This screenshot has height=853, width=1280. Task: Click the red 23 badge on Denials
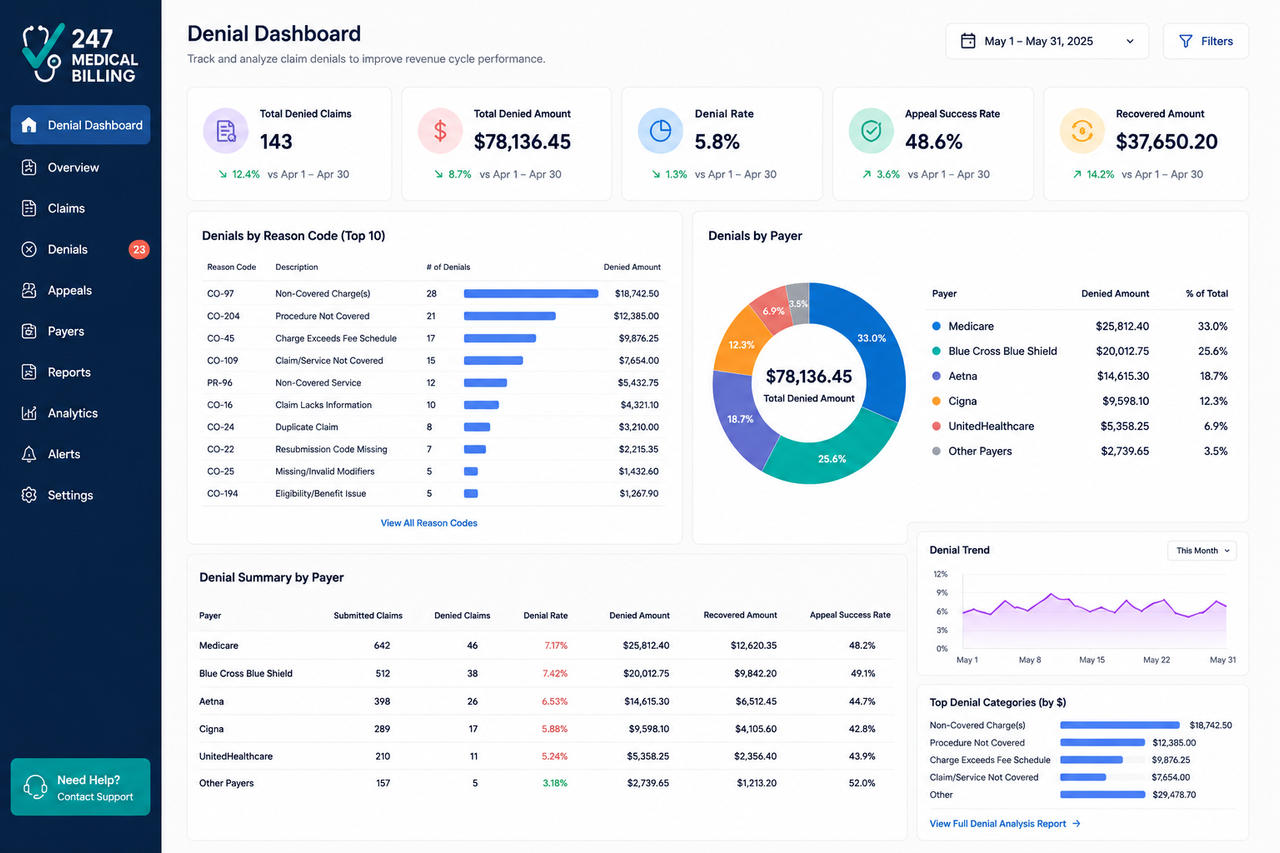(x=139, y=249)
